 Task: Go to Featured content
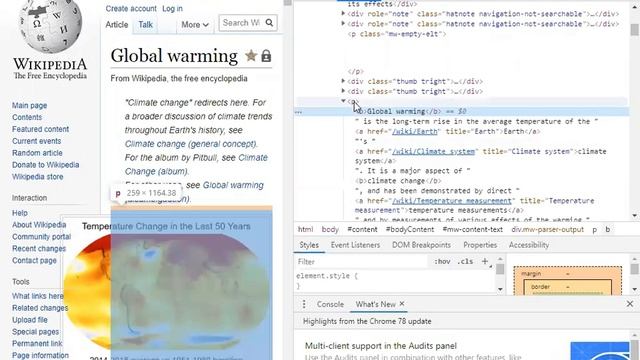click(40, 129)
